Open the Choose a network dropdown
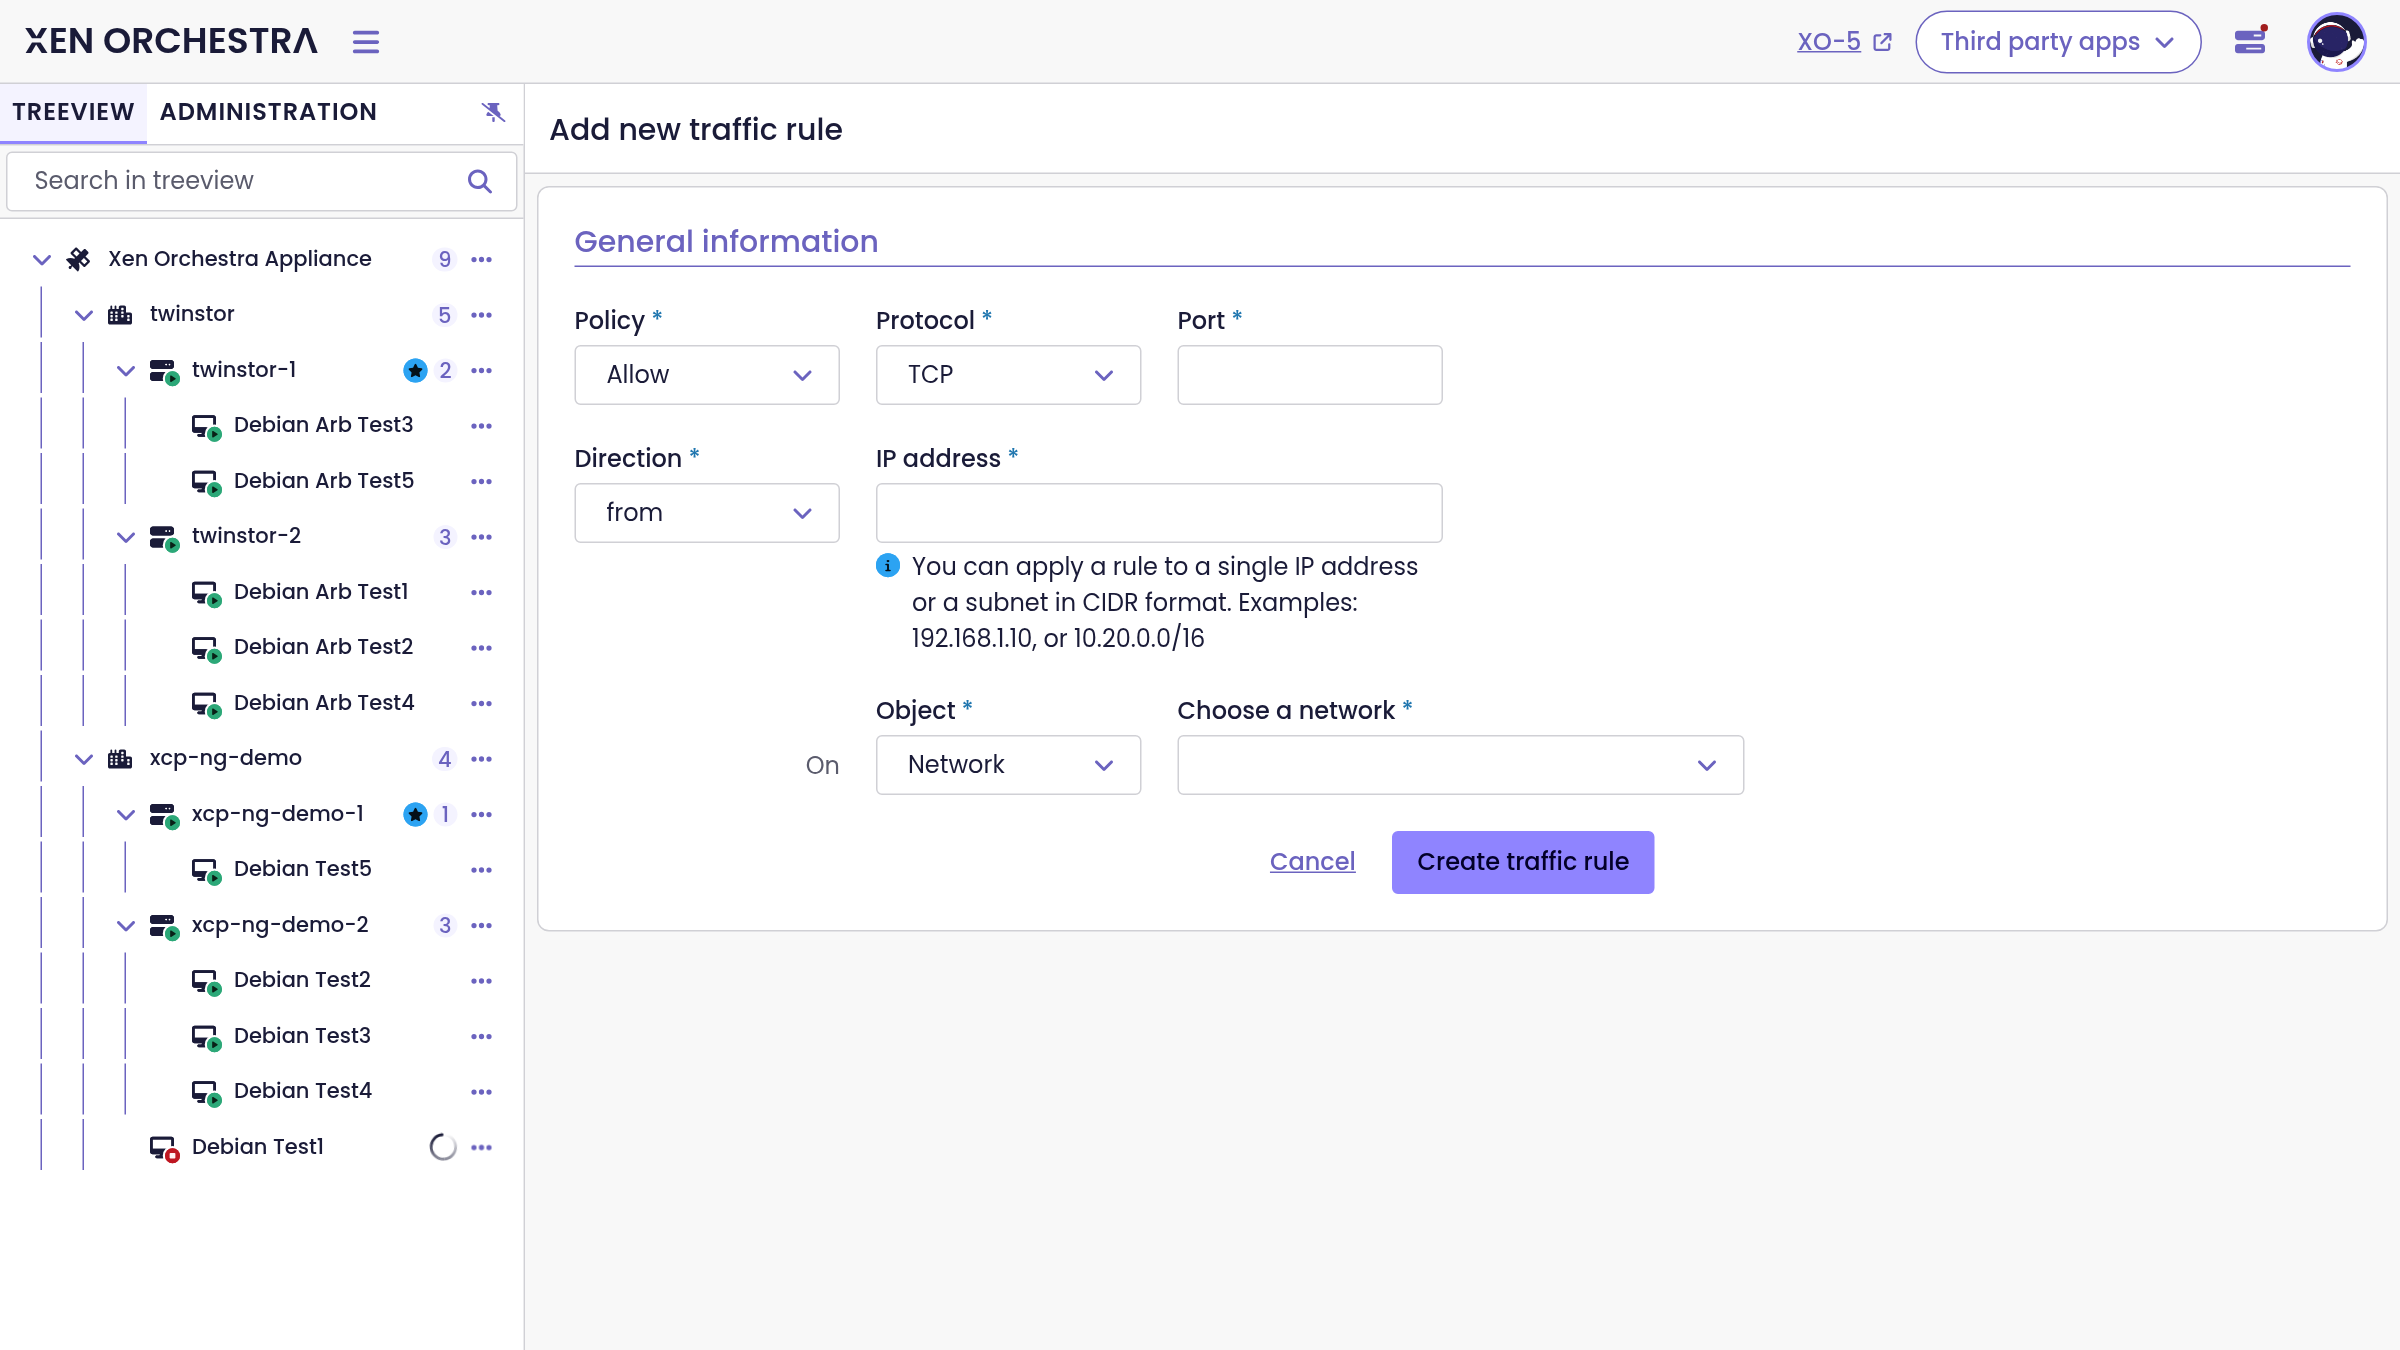2400x1350 pixels. (x=1460, y=765)
